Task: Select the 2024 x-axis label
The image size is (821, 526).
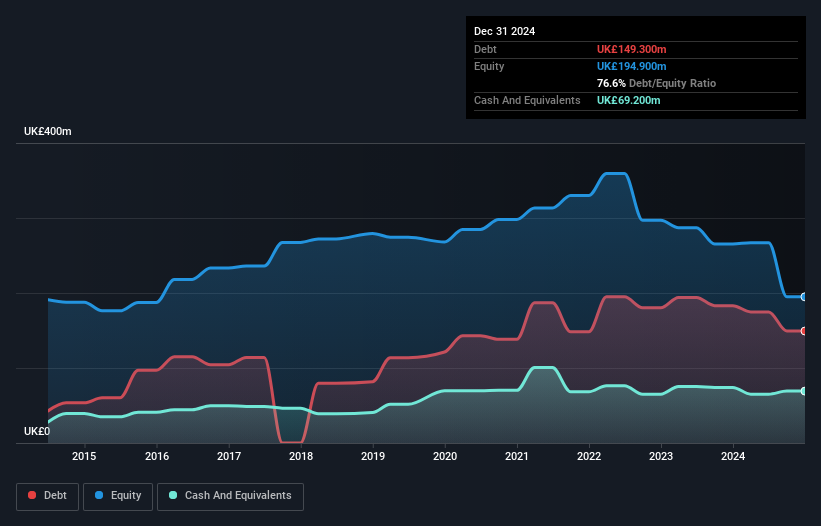Action: tap(733, 456)
